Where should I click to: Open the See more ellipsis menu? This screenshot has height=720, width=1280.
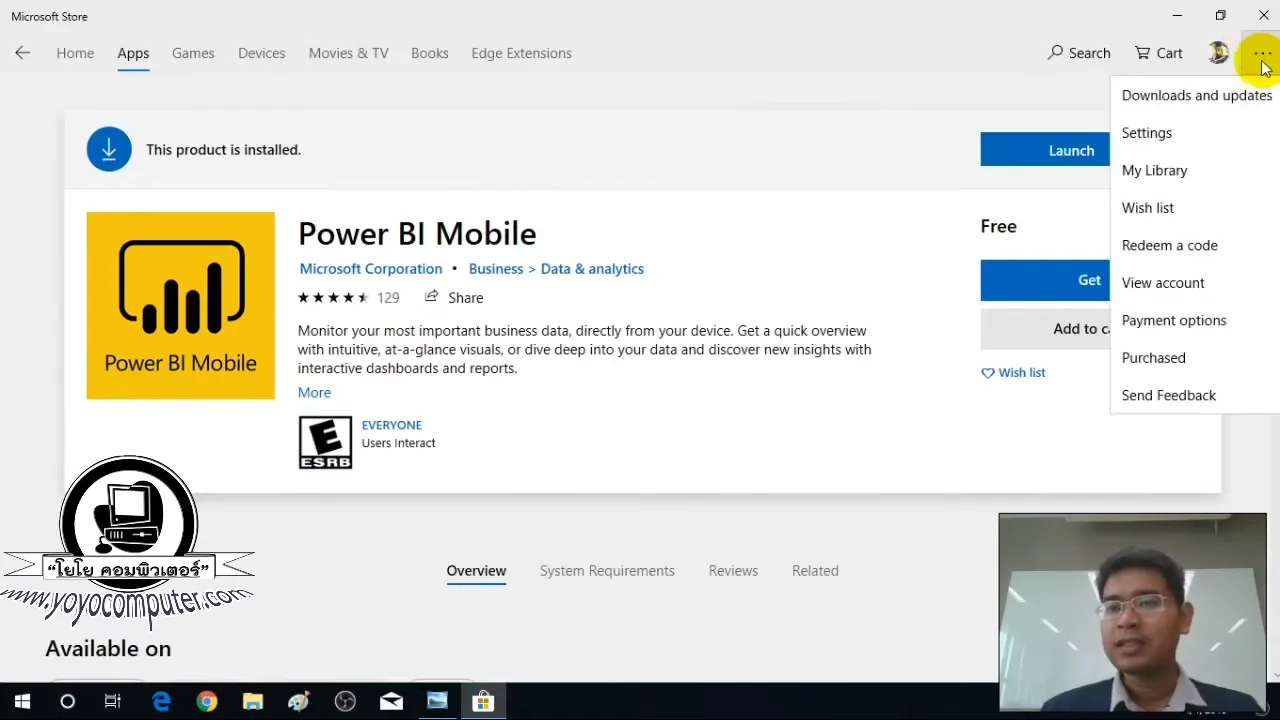(1262, 53)
